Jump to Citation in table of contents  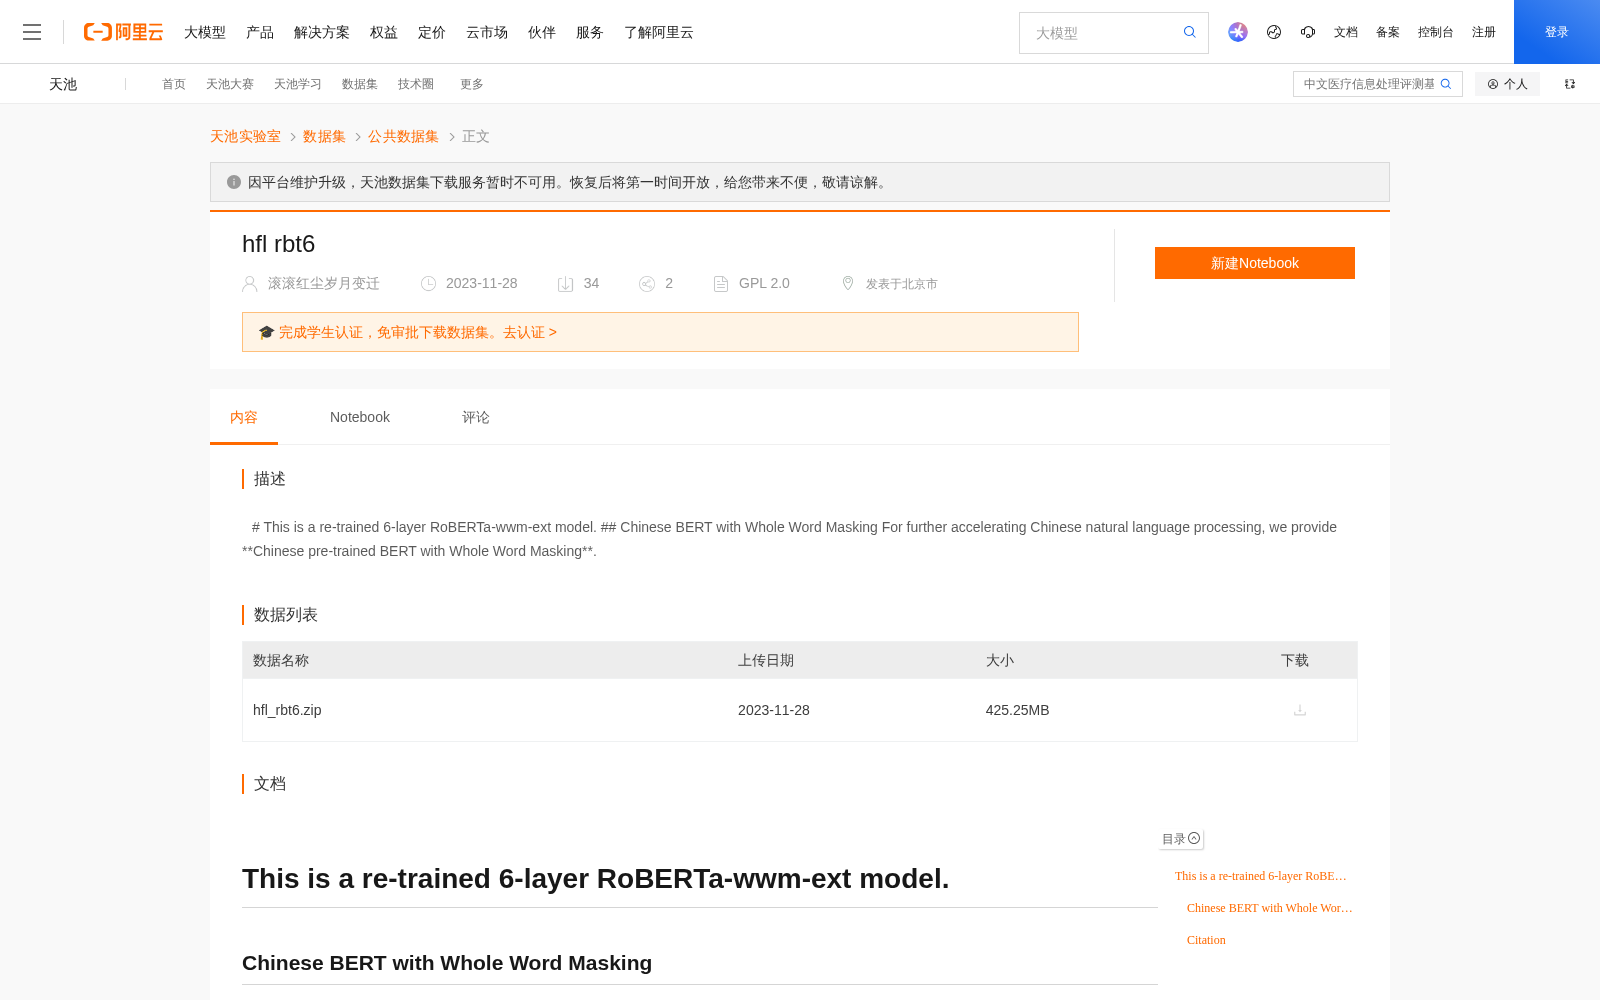[1206, 940]
